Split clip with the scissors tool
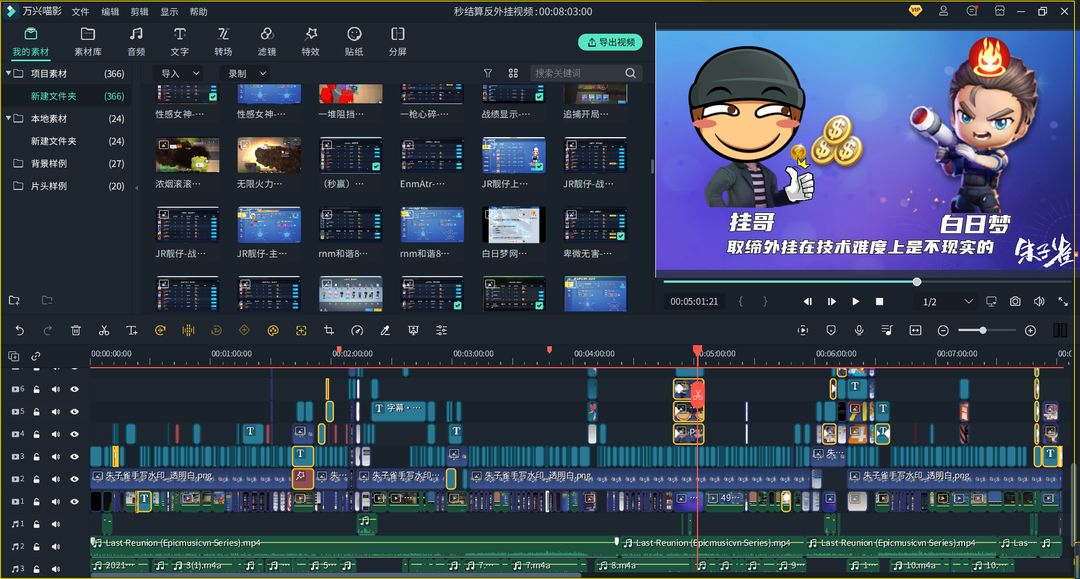The image size is (1080, 579). (104, 330)
